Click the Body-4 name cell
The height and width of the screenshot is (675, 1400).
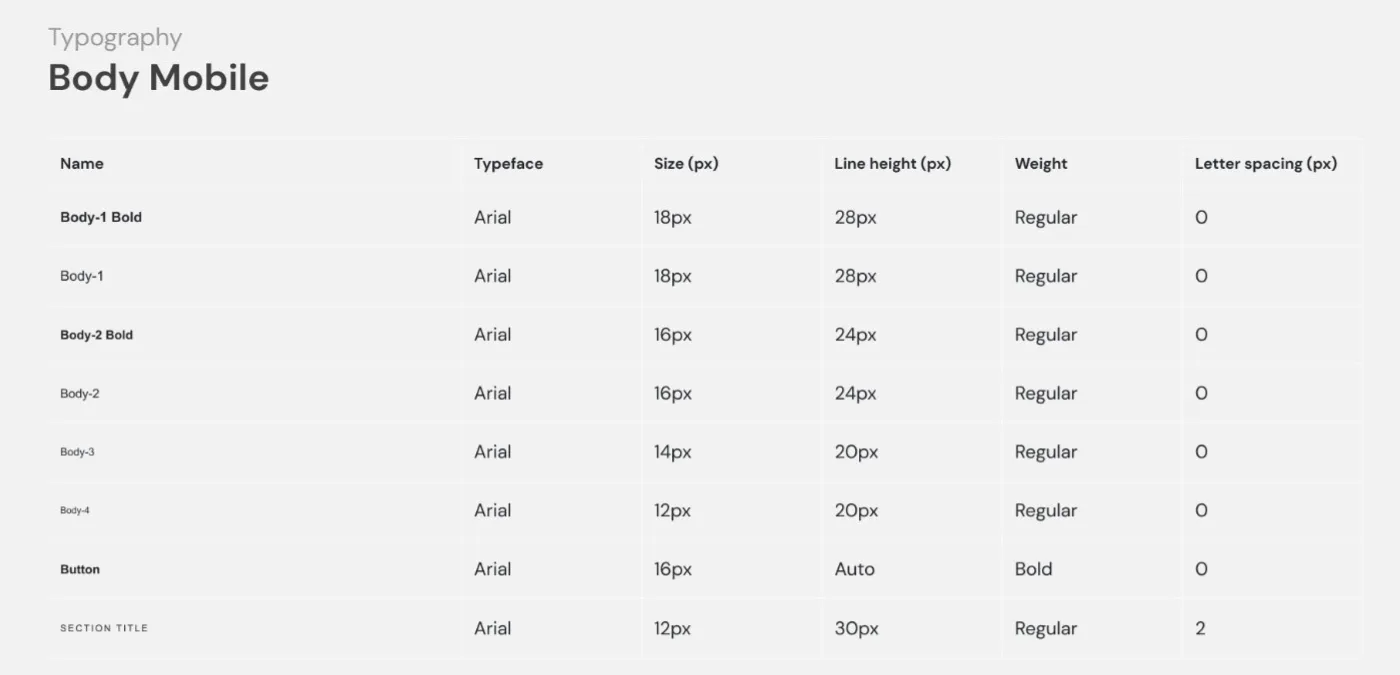(75, 511)
